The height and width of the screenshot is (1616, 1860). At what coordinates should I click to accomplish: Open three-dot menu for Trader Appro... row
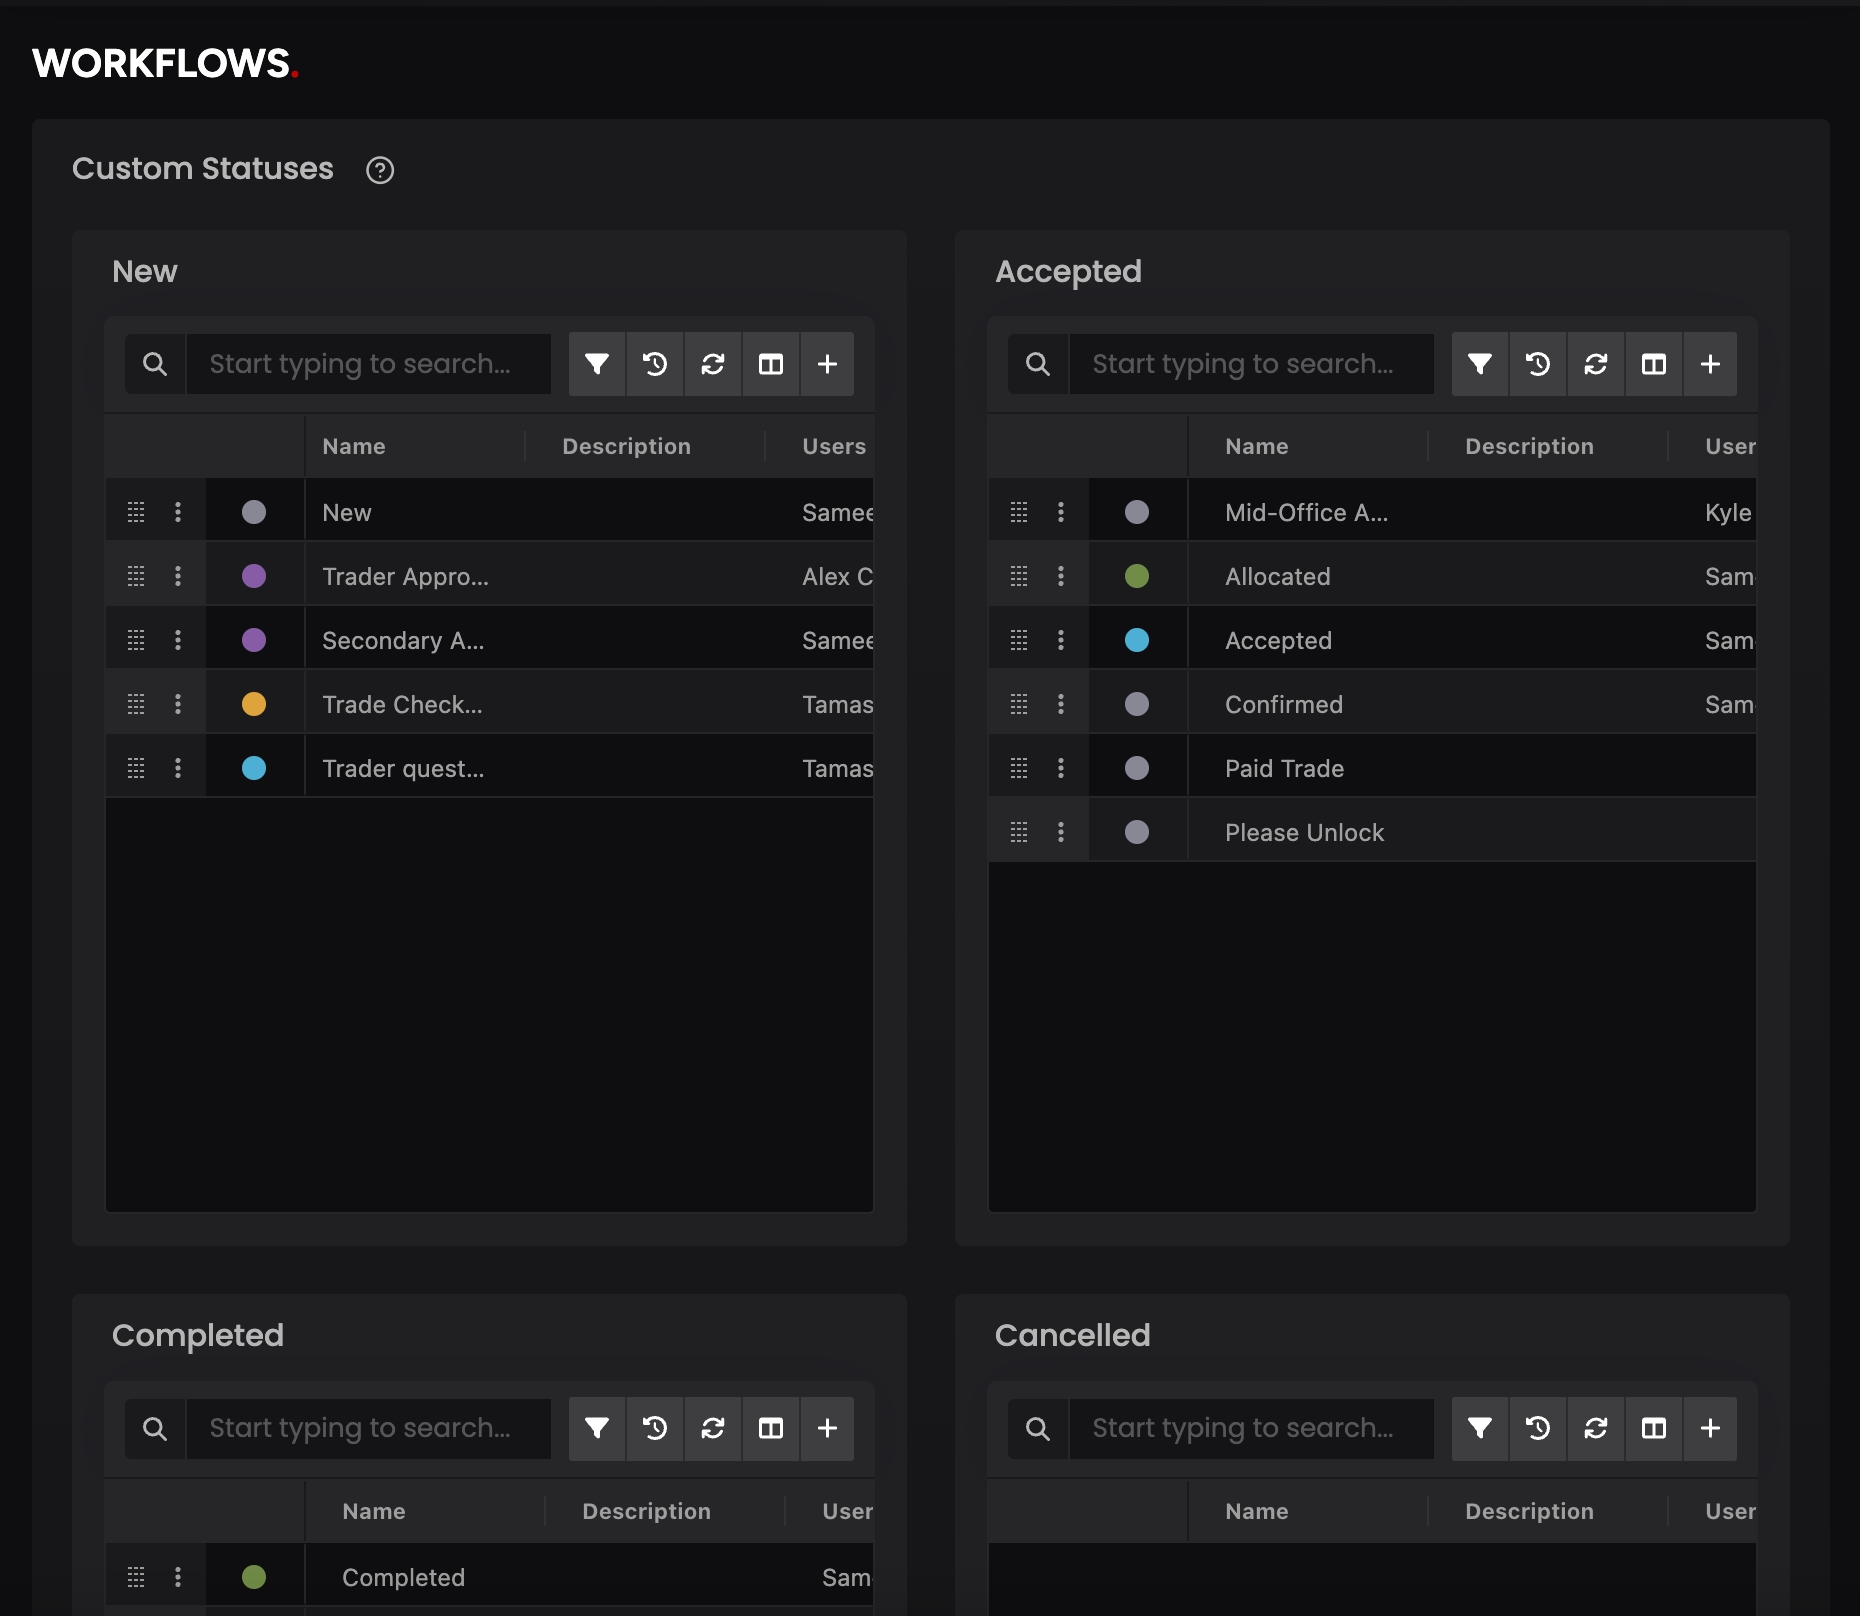(178, 576)
